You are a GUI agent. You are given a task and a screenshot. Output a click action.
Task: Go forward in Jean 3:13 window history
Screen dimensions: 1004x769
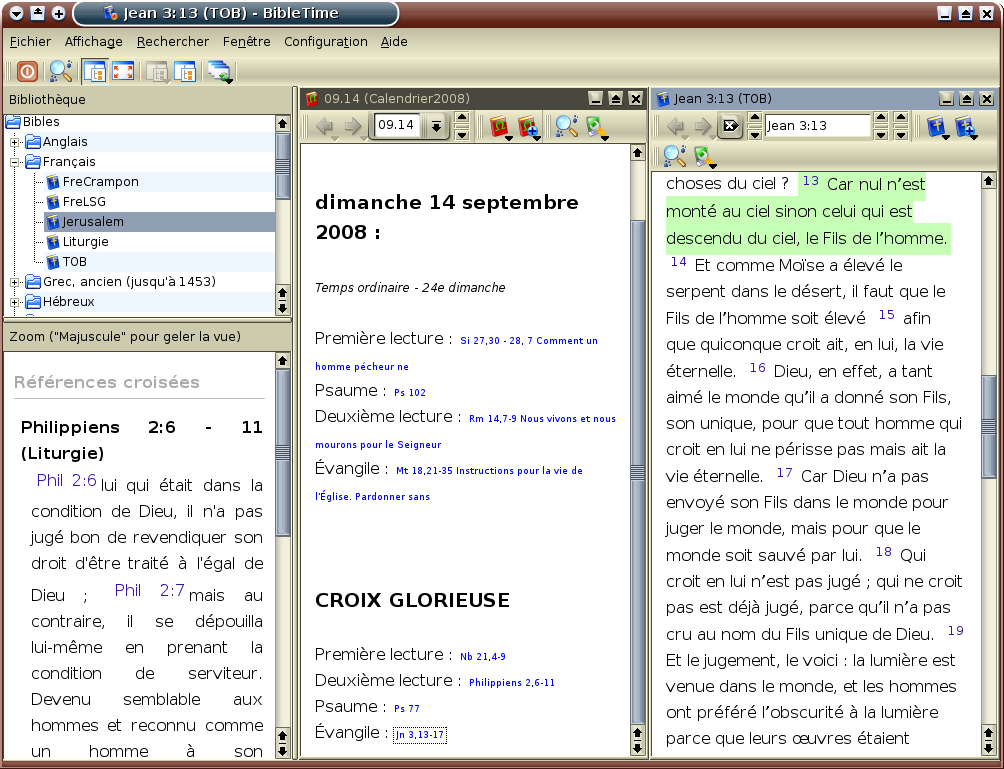(x=703, y=126)
